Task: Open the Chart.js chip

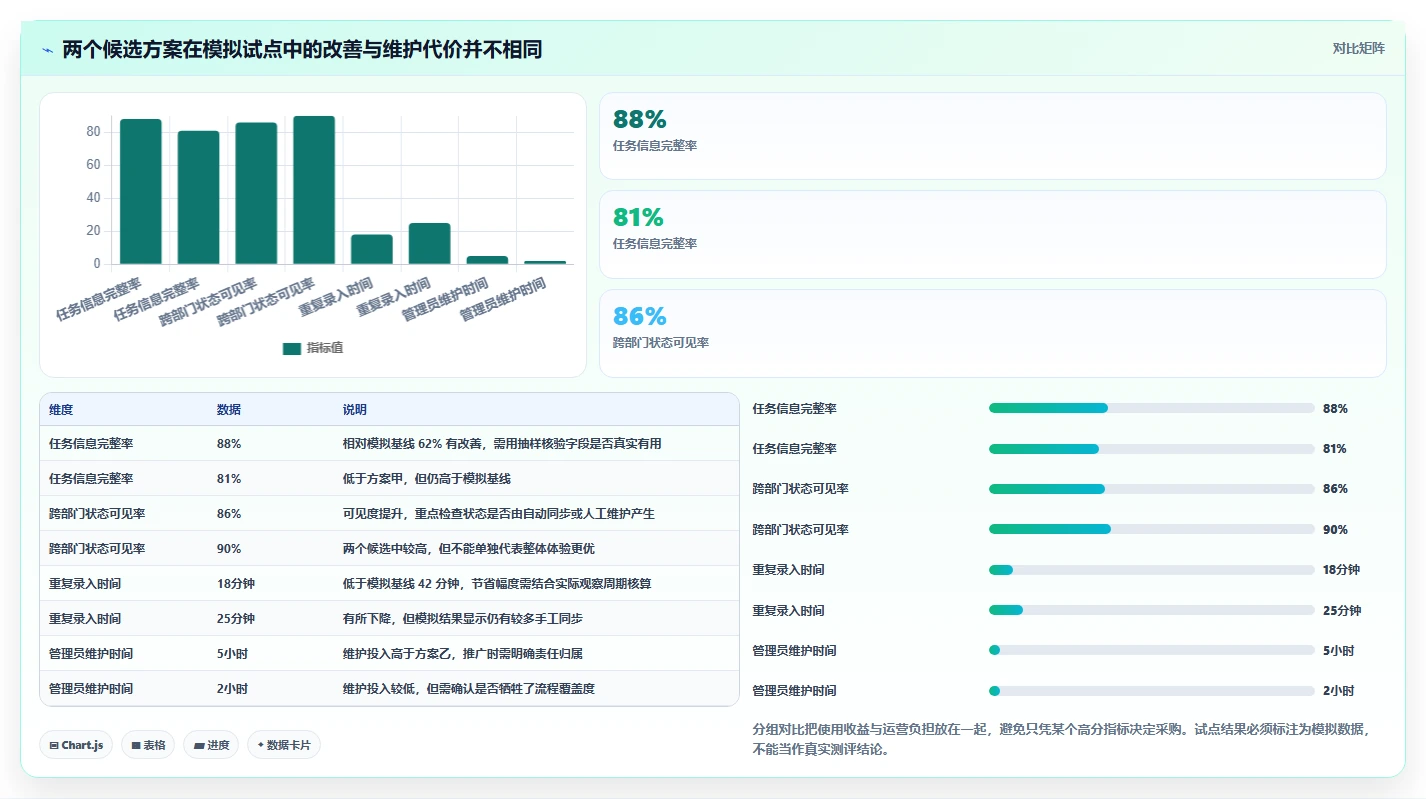Action: pos(76,745)
